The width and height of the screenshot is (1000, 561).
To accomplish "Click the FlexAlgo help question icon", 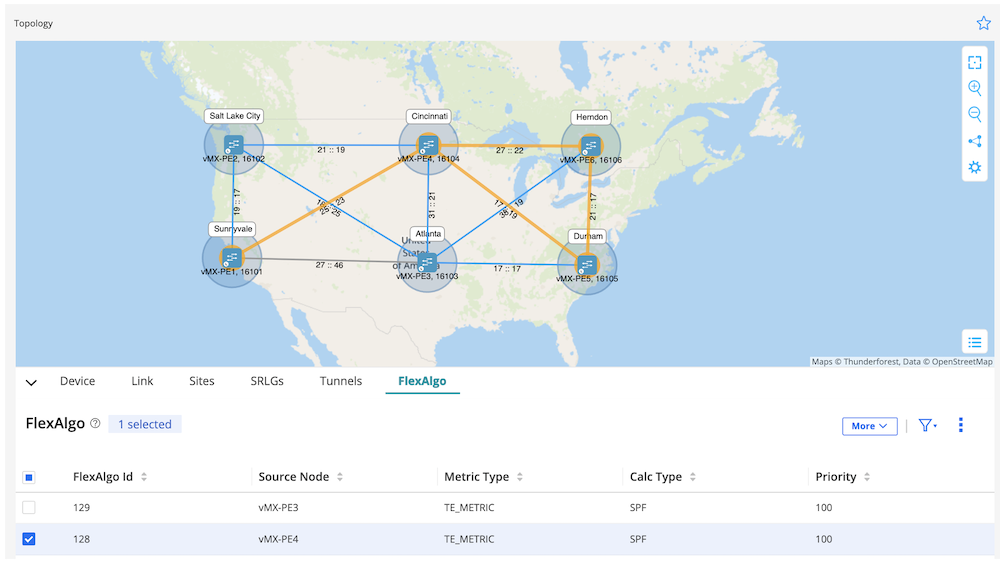I will [95, 424].
